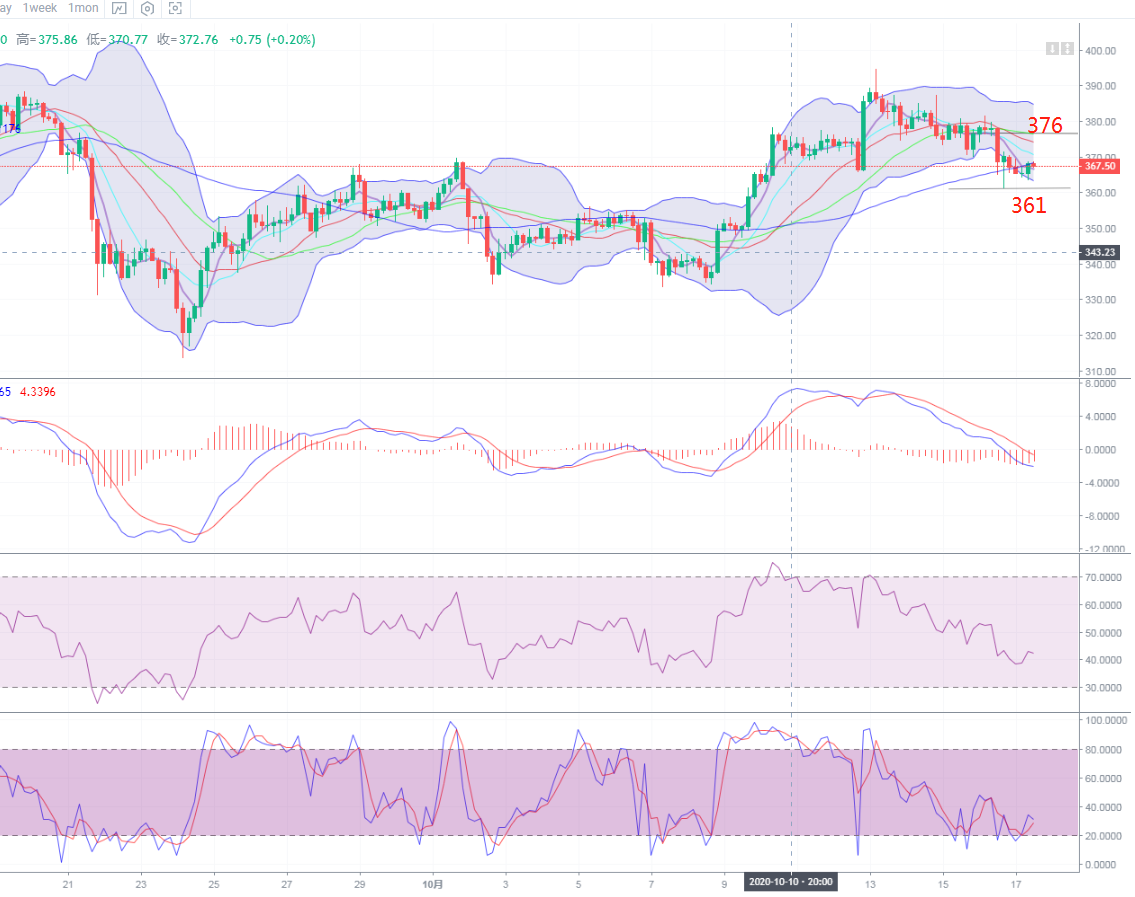Click the change value +0.75 (+0.20%)
The image size is (1135, 897).
(272, 40)
